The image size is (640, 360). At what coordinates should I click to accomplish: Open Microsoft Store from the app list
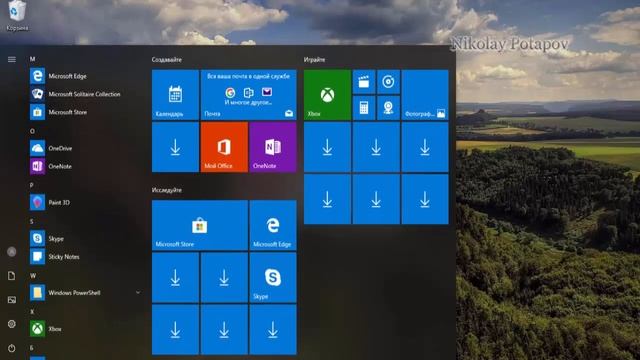[x=85, y=112]
